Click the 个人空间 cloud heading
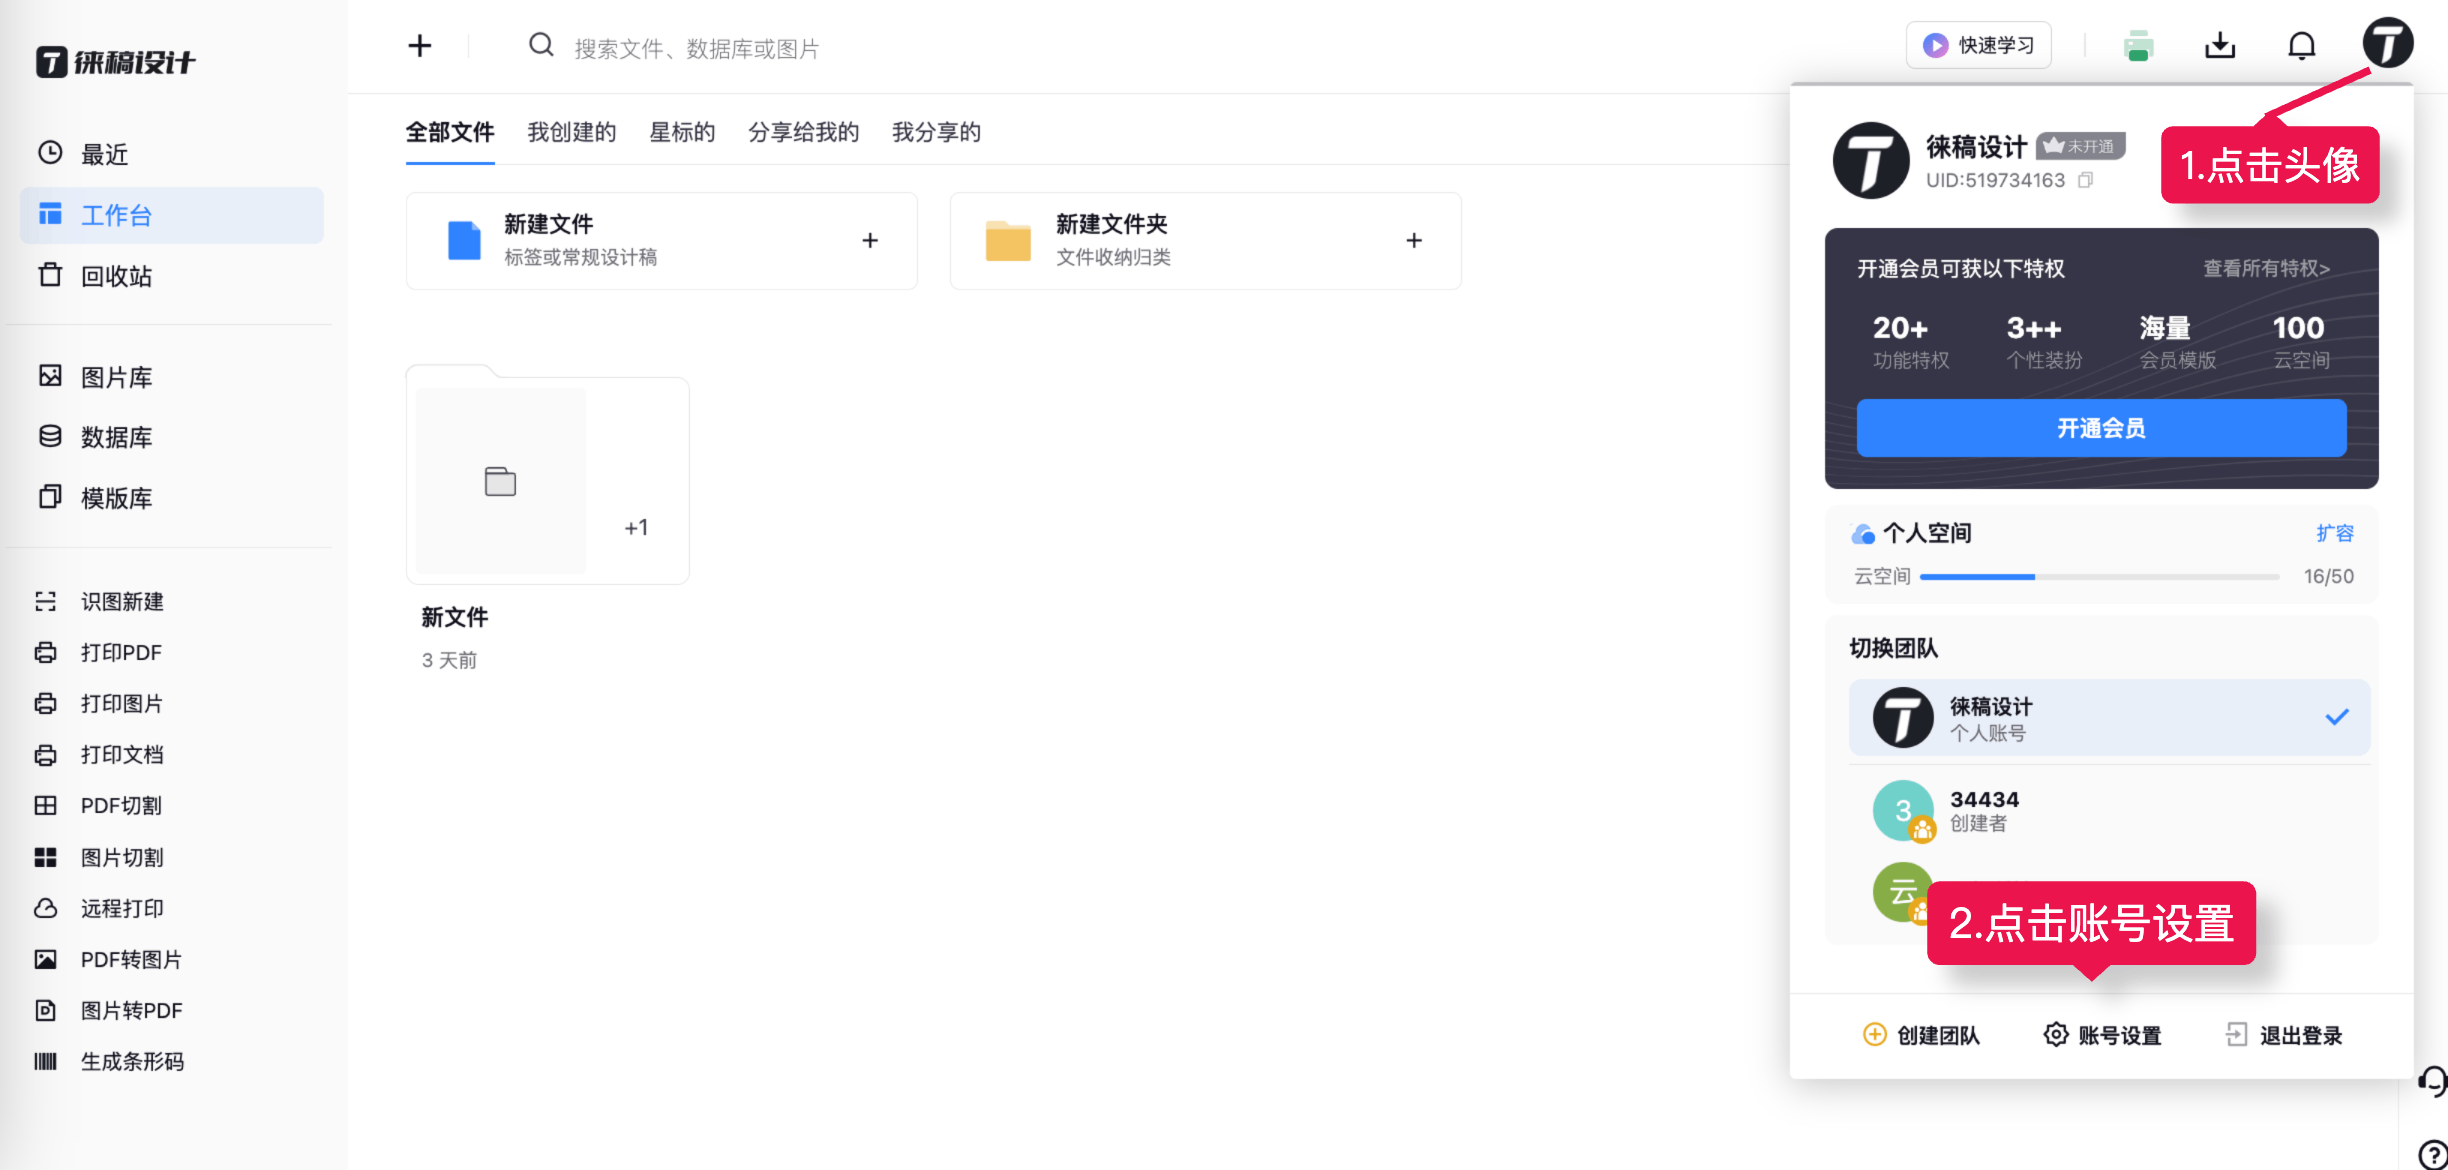 1911,533
